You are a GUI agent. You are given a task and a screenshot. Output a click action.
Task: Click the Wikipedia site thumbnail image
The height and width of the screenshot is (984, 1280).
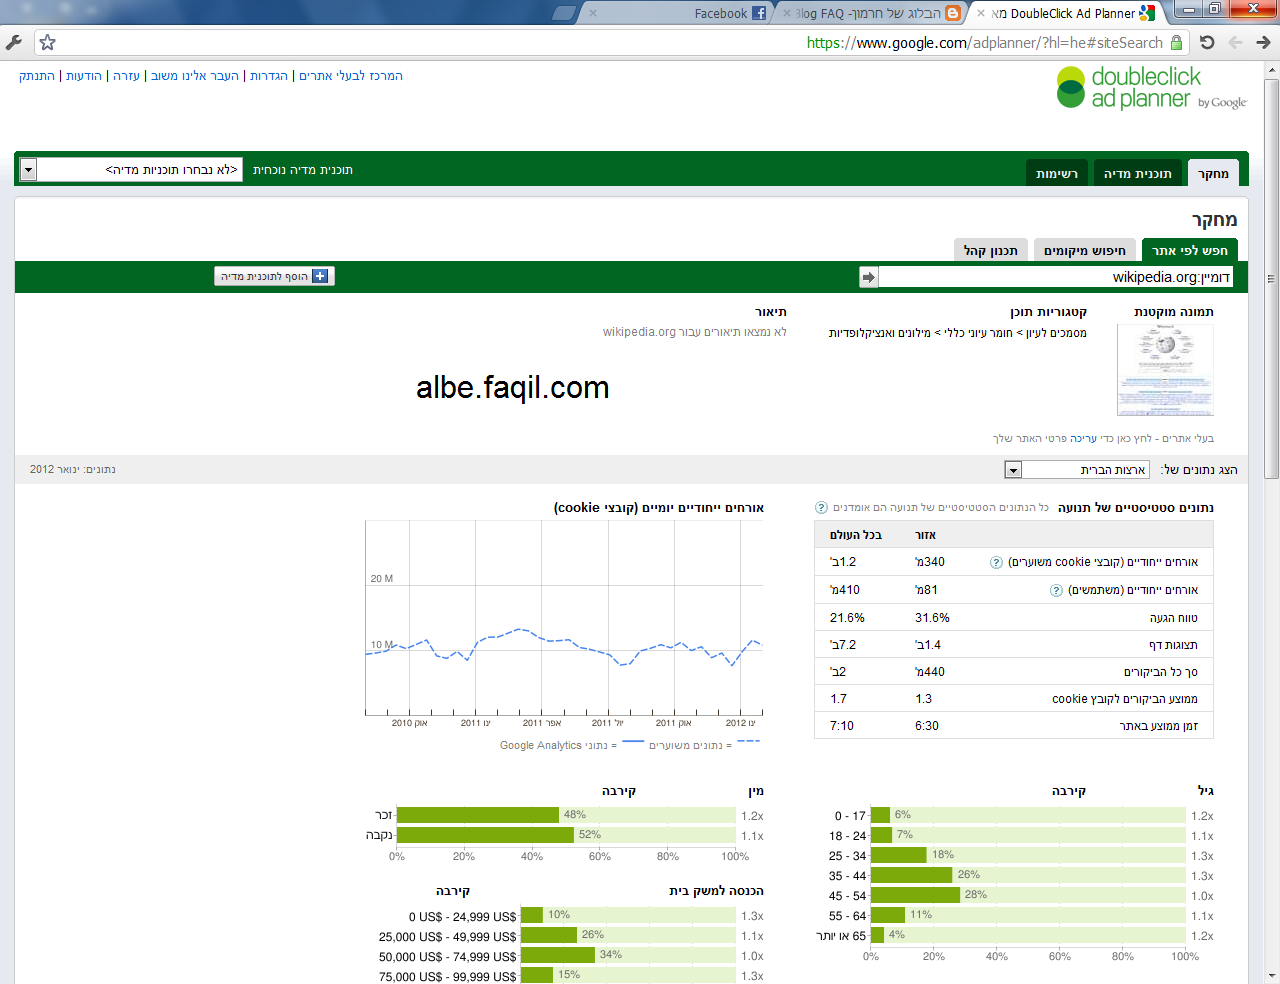coord(1165,369)
